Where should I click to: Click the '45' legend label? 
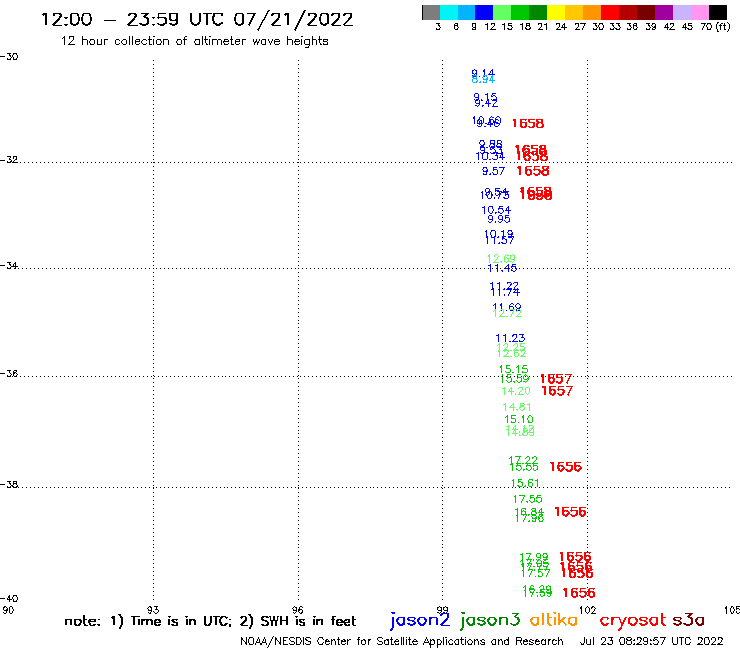click(x=687, y=27)
